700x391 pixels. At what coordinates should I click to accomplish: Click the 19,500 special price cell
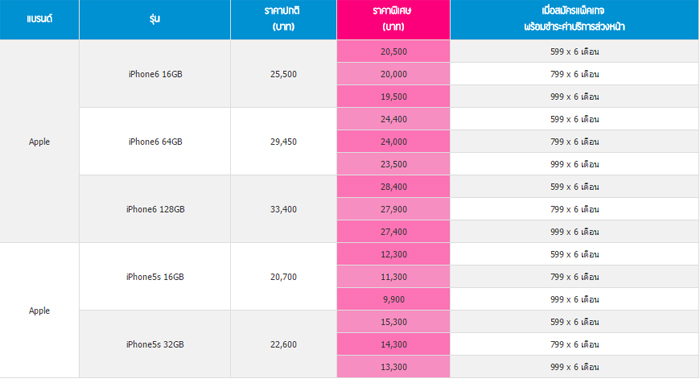pos(393,96)
